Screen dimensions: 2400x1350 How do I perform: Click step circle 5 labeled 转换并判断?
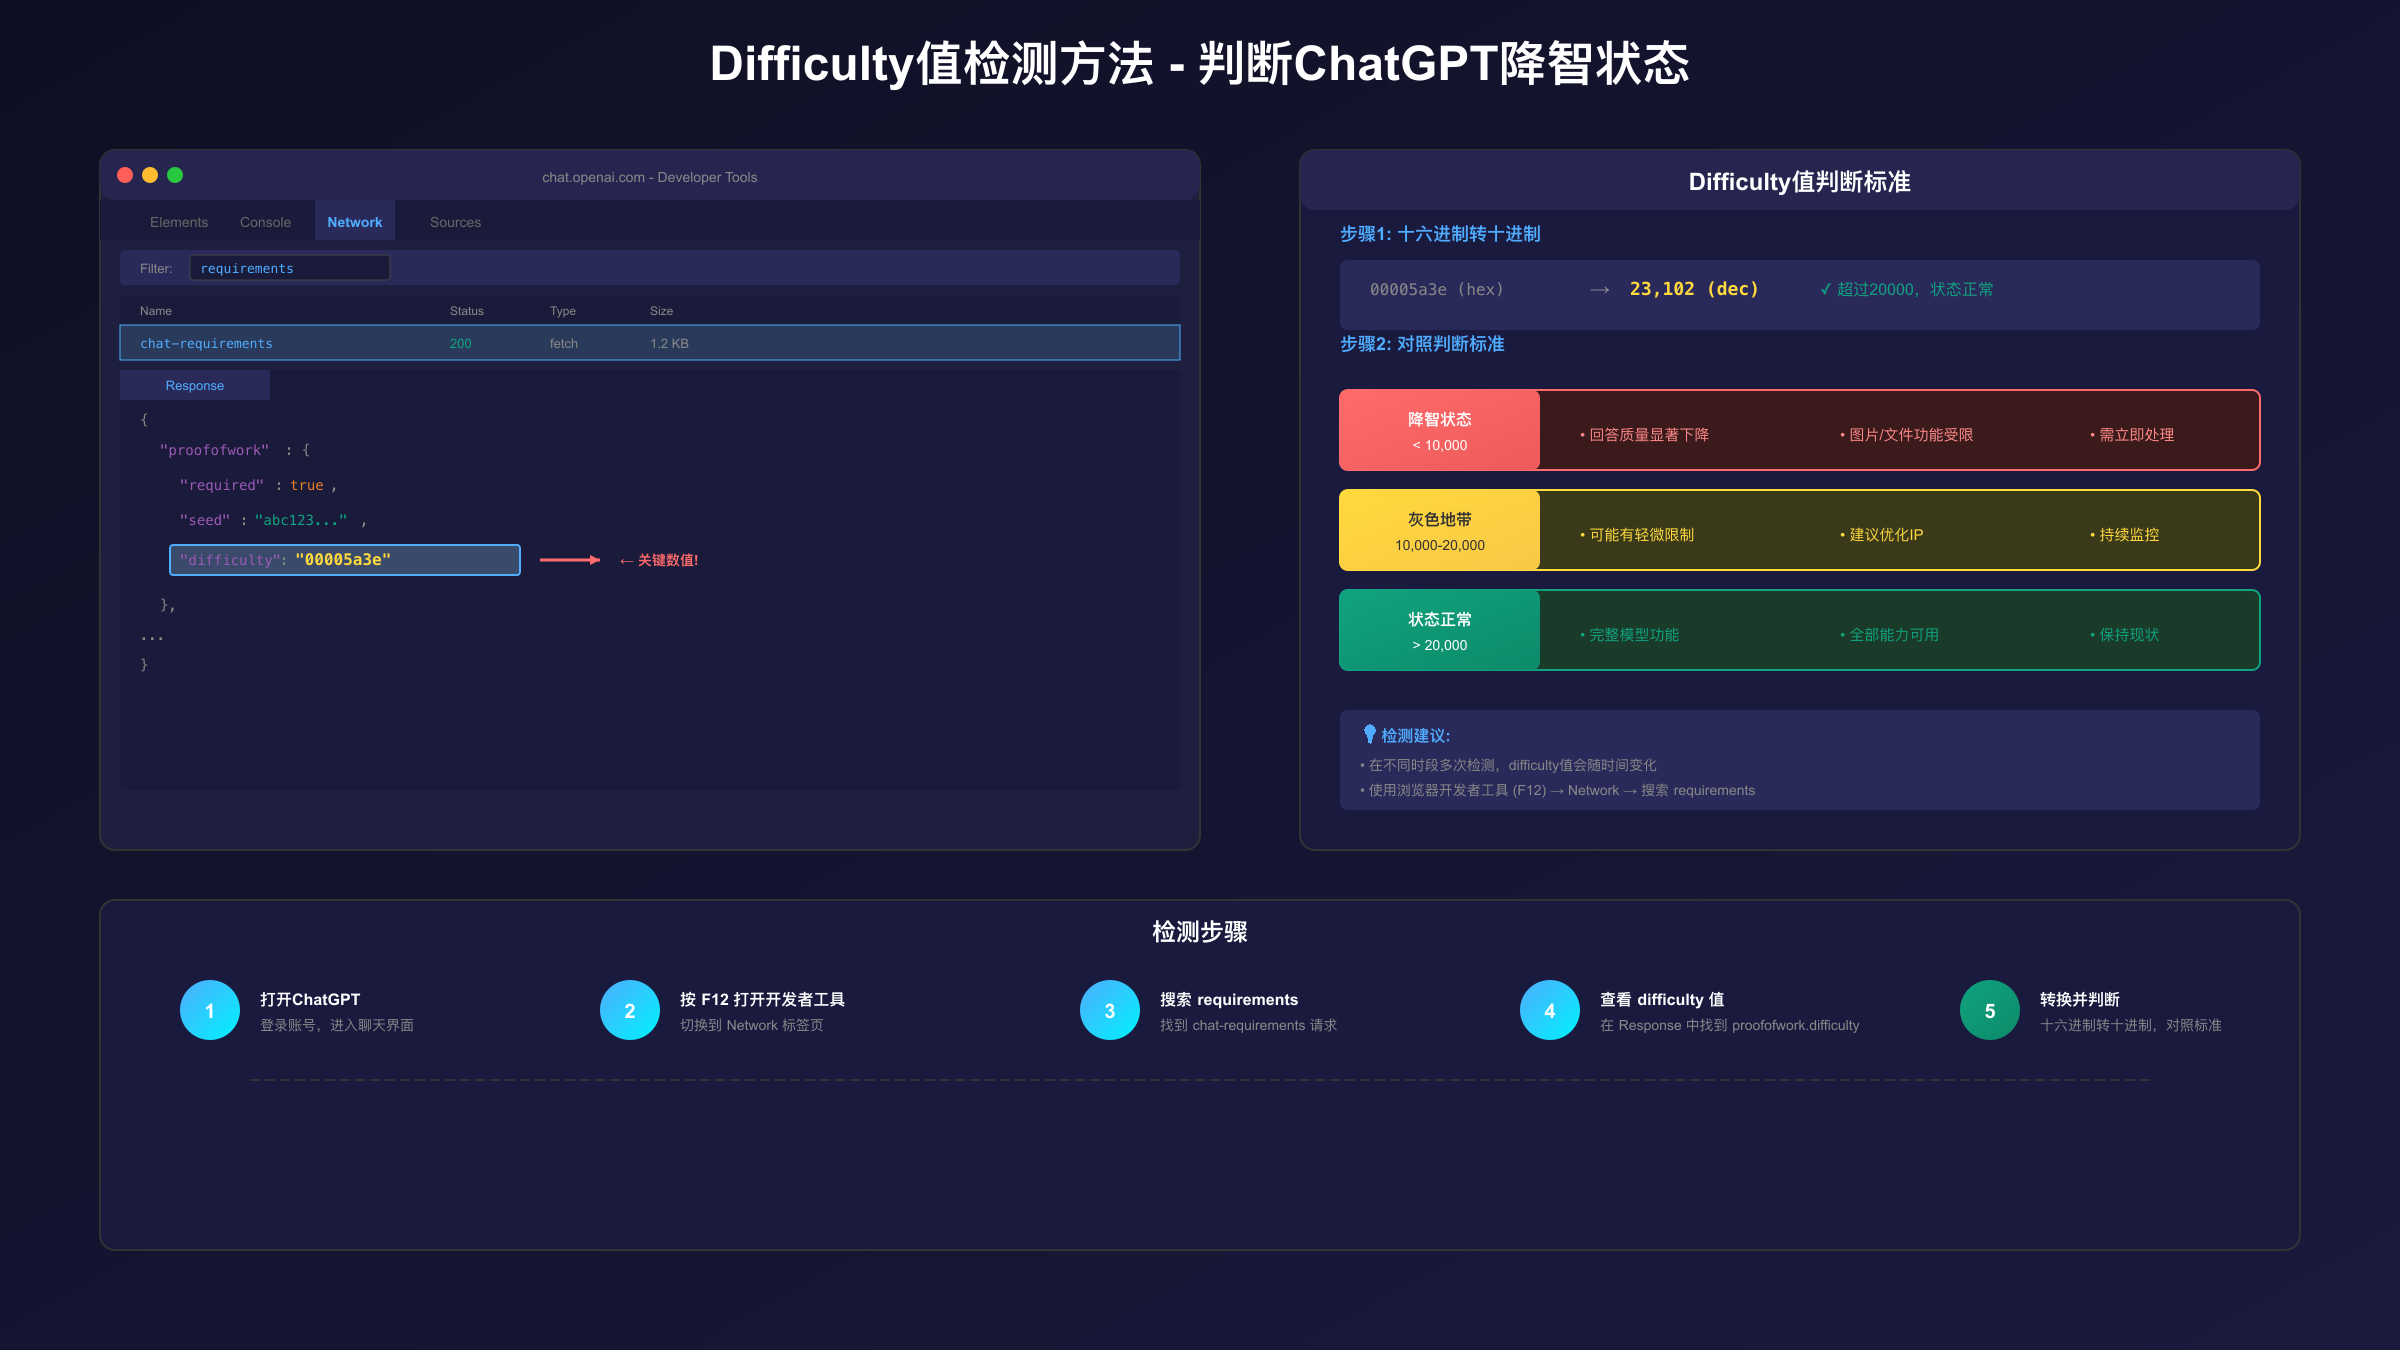click(x=1988, y=1010)
